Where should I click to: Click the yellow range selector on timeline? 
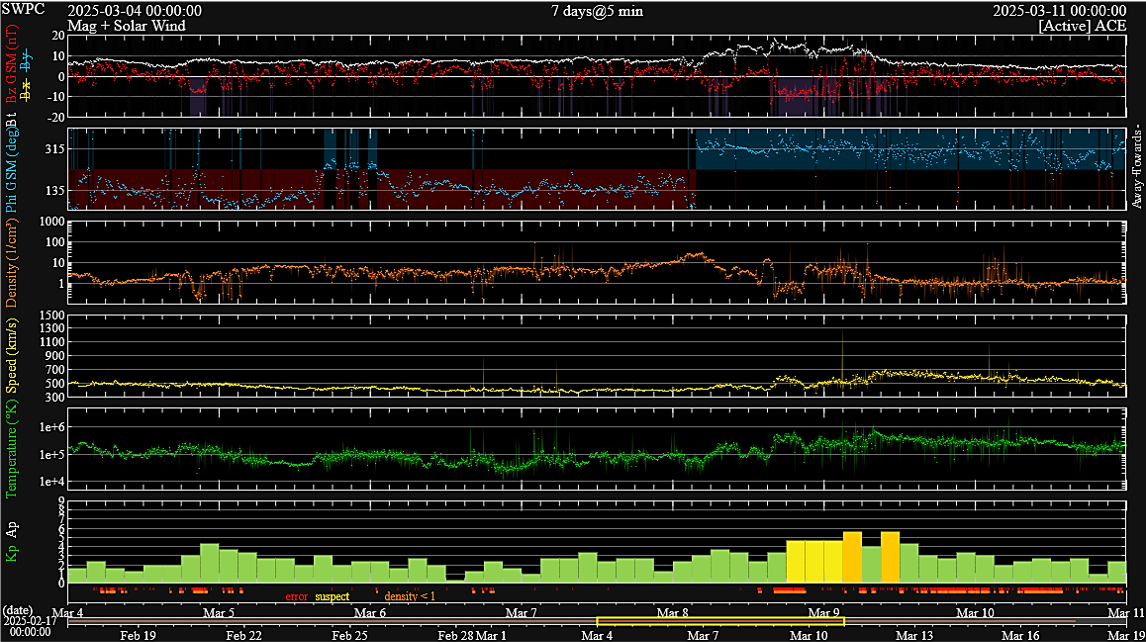(x=720, y=622)
